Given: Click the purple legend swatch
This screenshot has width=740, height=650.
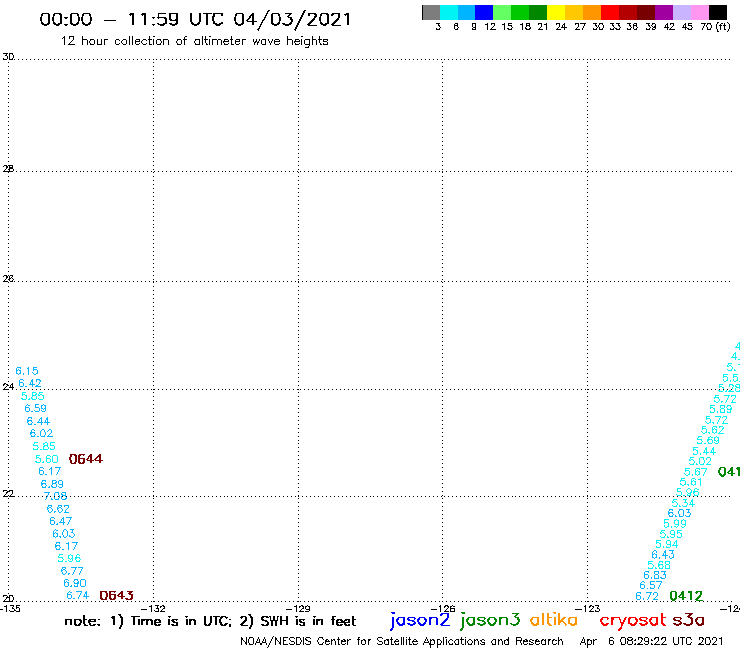Looking at the screenshot, I should (x=663, y=12).
